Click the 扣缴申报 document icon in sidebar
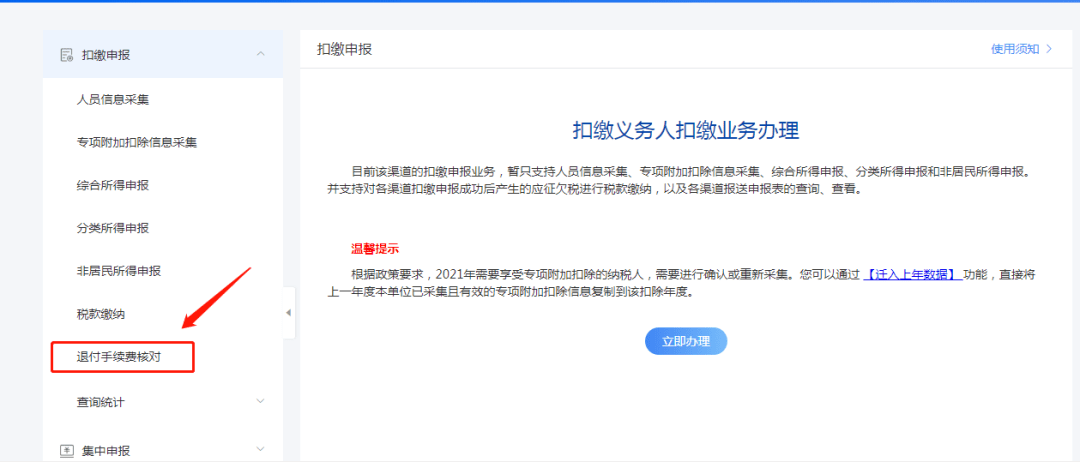The width and height of the screenshot is (1080, 462). point(67,55)
